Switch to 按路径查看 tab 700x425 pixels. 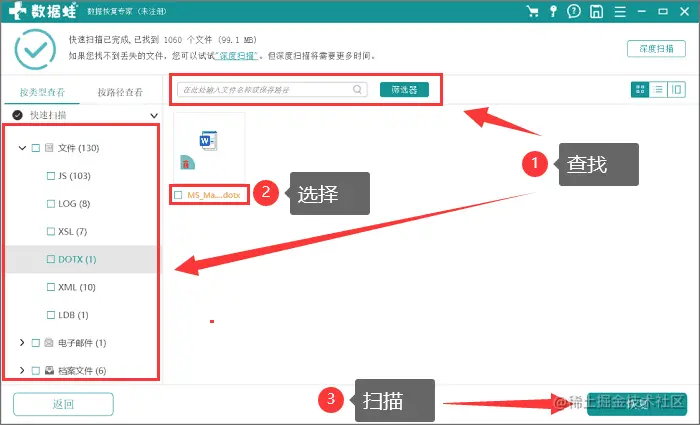click(120, 92)
